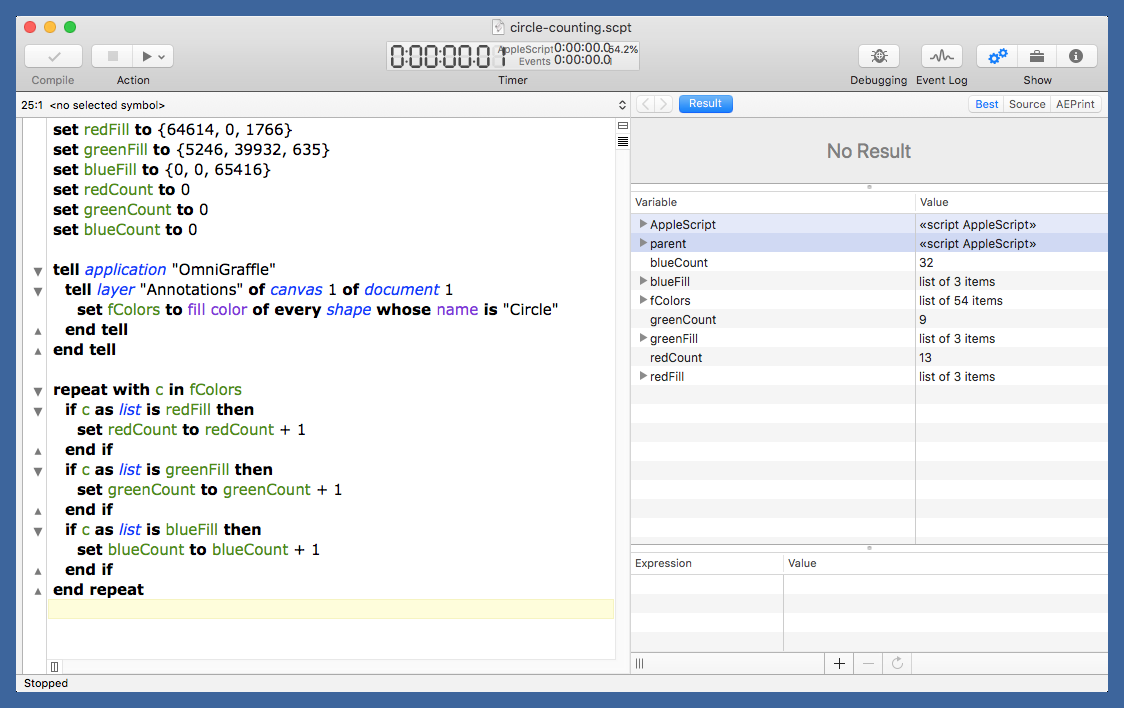Open the selected symbol dropdown

pyautogui.click(x=620, y=104)
